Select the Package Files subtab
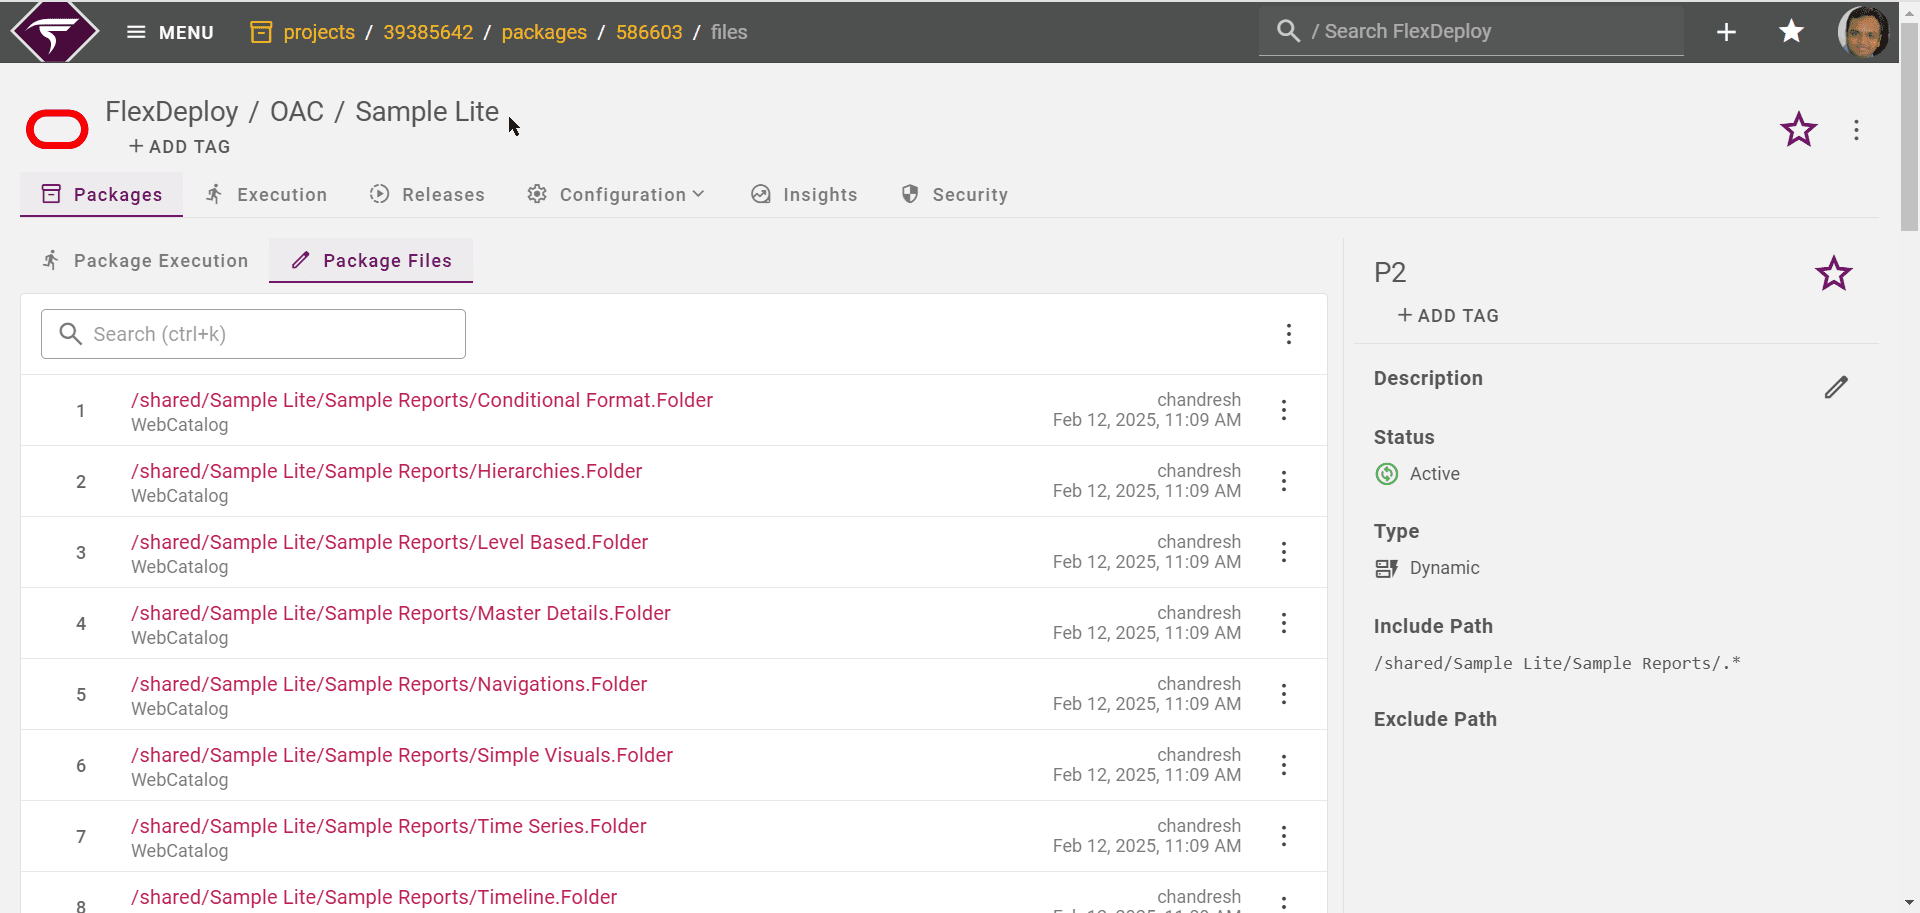Screen dimensions: 1920x913 pos(371,260)
